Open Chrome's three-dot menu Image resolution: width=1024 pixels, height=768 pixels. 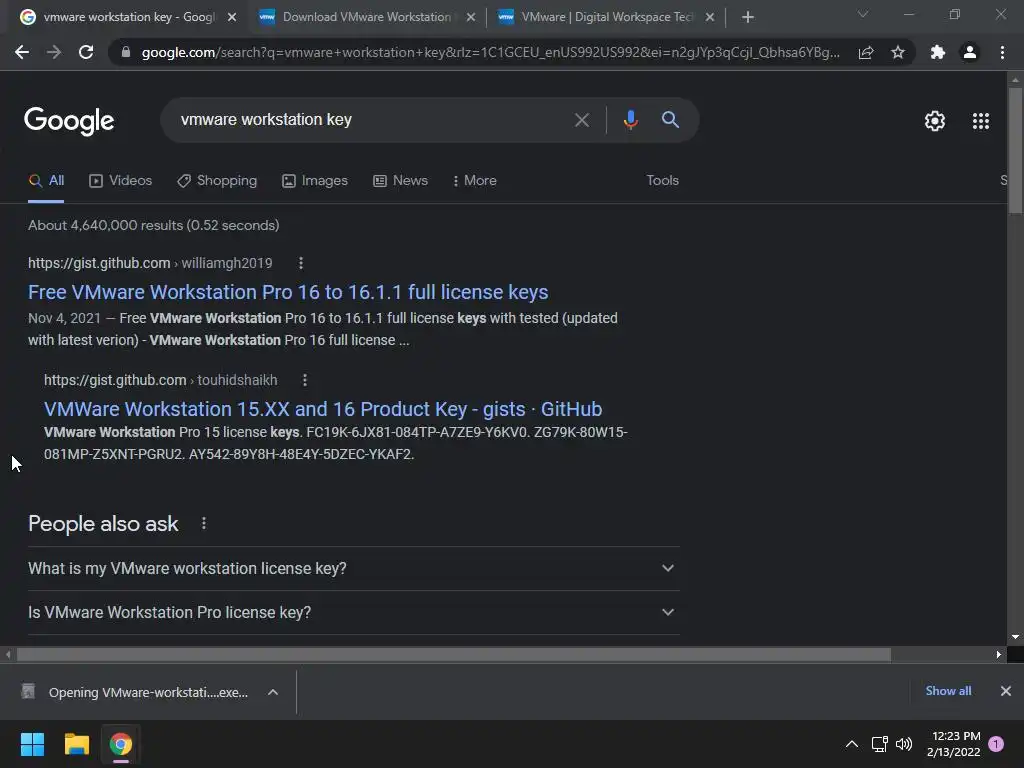[1002, 52]
